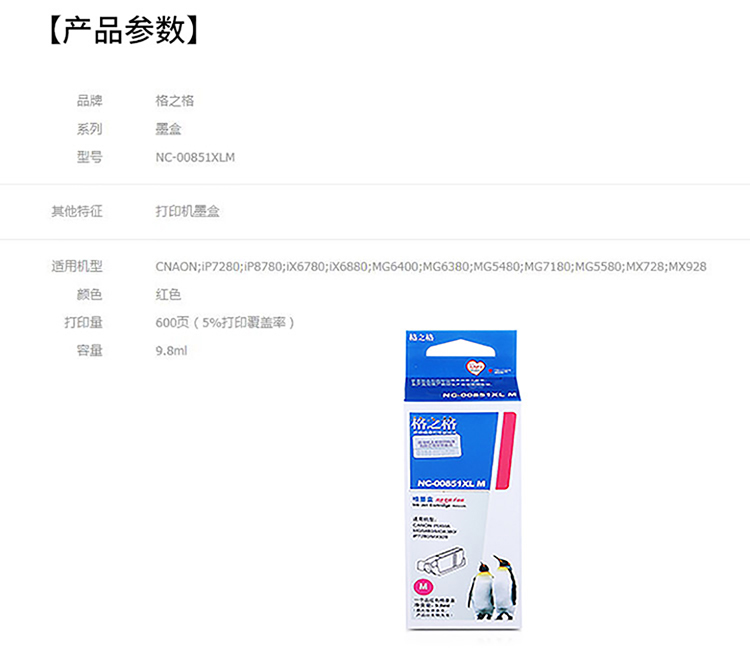Click the 9.8ml capacity value

point(171,351)
